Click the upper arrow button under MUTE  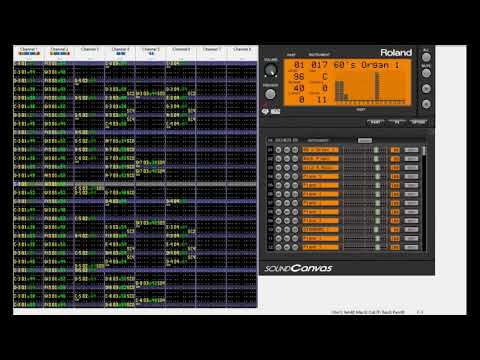point(426,89)
